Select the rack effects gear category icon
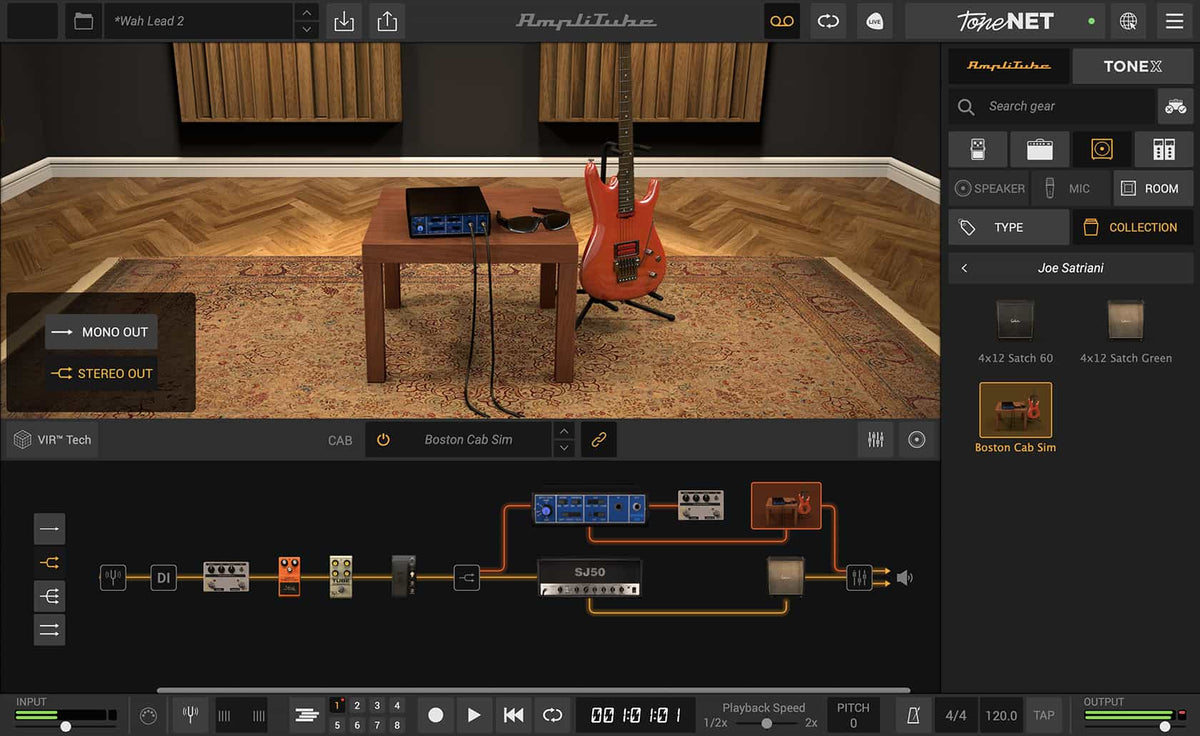This screenshot has height=736, width=1200. coord(1164,149)
